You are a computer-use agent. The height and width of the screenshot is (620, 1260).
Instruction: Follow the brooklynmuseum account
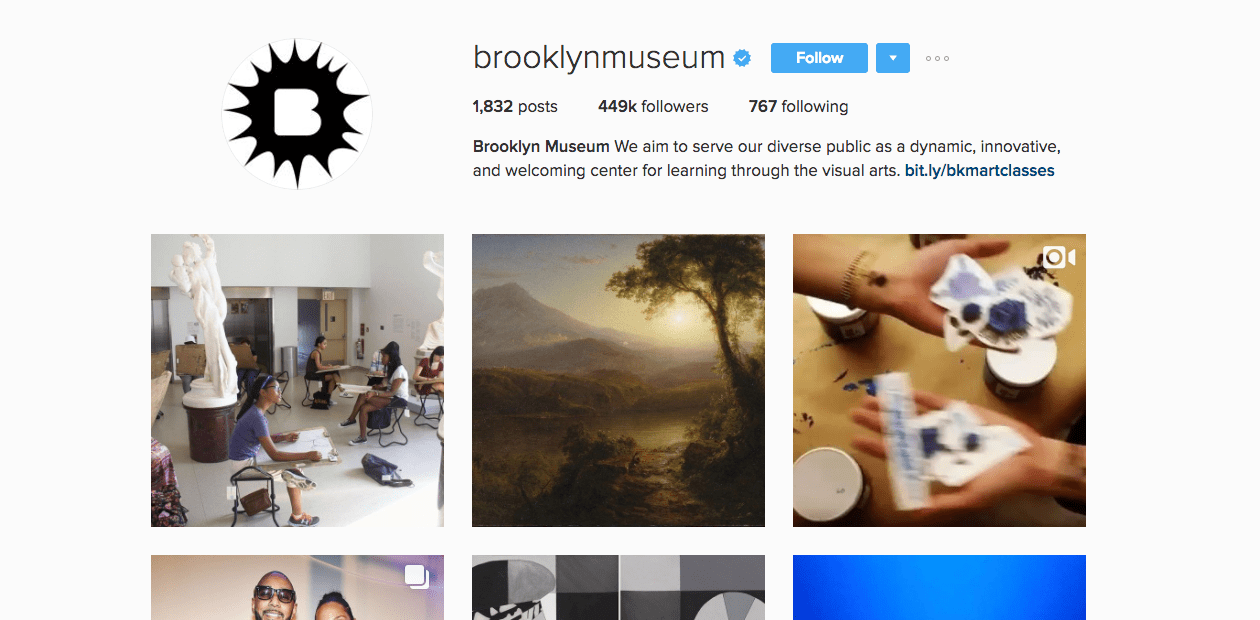pos(819,58)
